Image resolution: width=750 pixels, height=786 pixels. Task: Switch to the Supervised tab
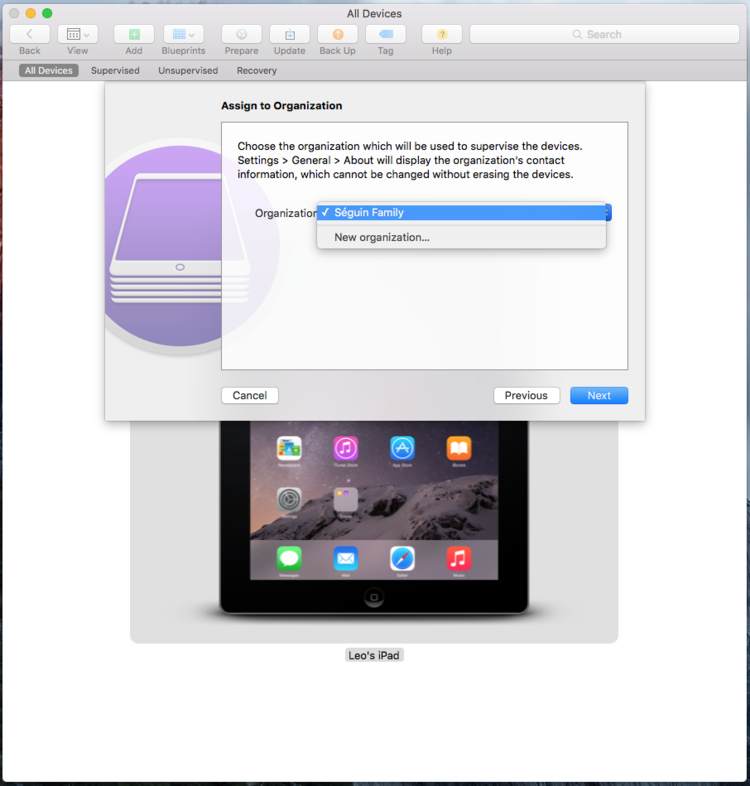click(115, 71)
